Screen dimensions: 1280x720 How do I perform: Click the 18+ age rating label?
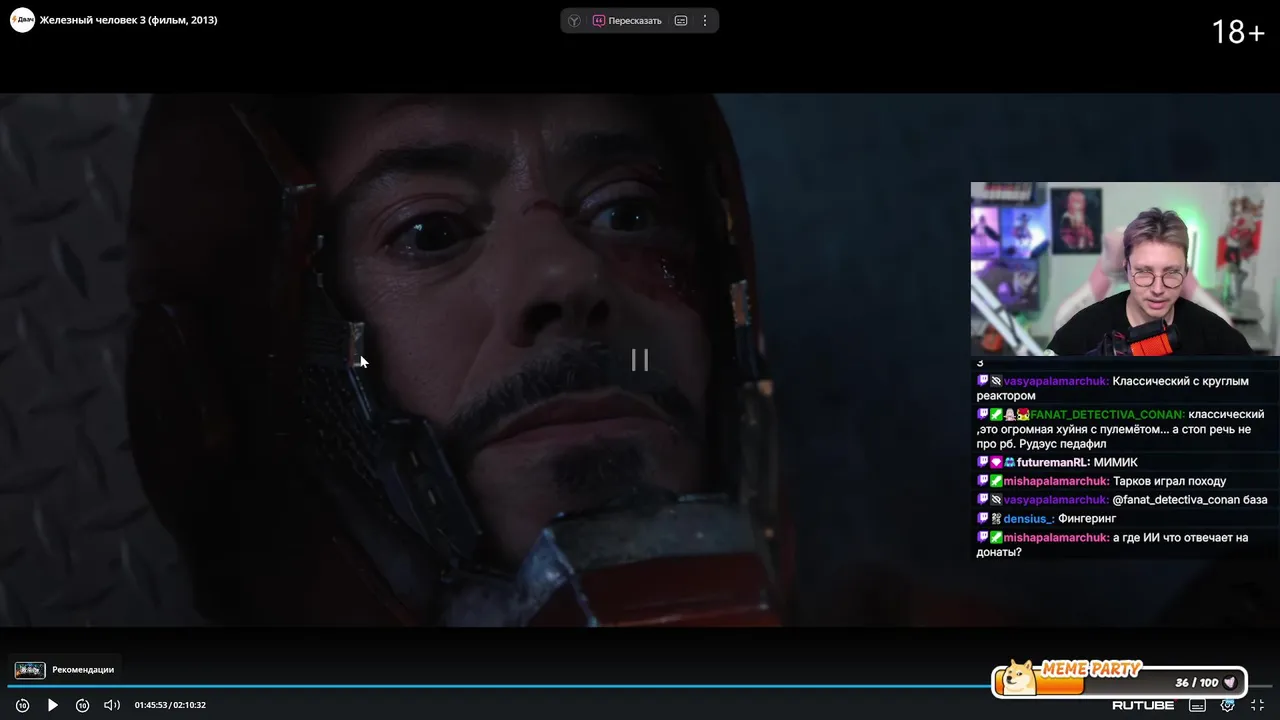pyautogui.click(x=1238, y=32)
